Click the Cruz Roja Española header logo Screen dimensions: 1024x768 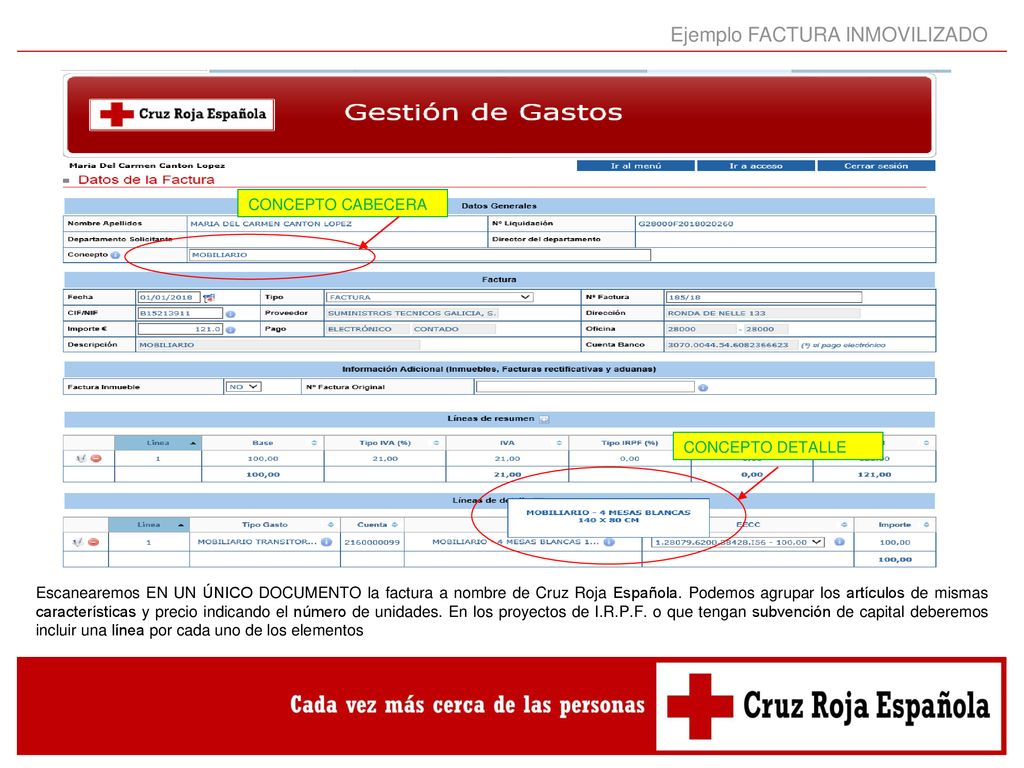coord(182,114)
